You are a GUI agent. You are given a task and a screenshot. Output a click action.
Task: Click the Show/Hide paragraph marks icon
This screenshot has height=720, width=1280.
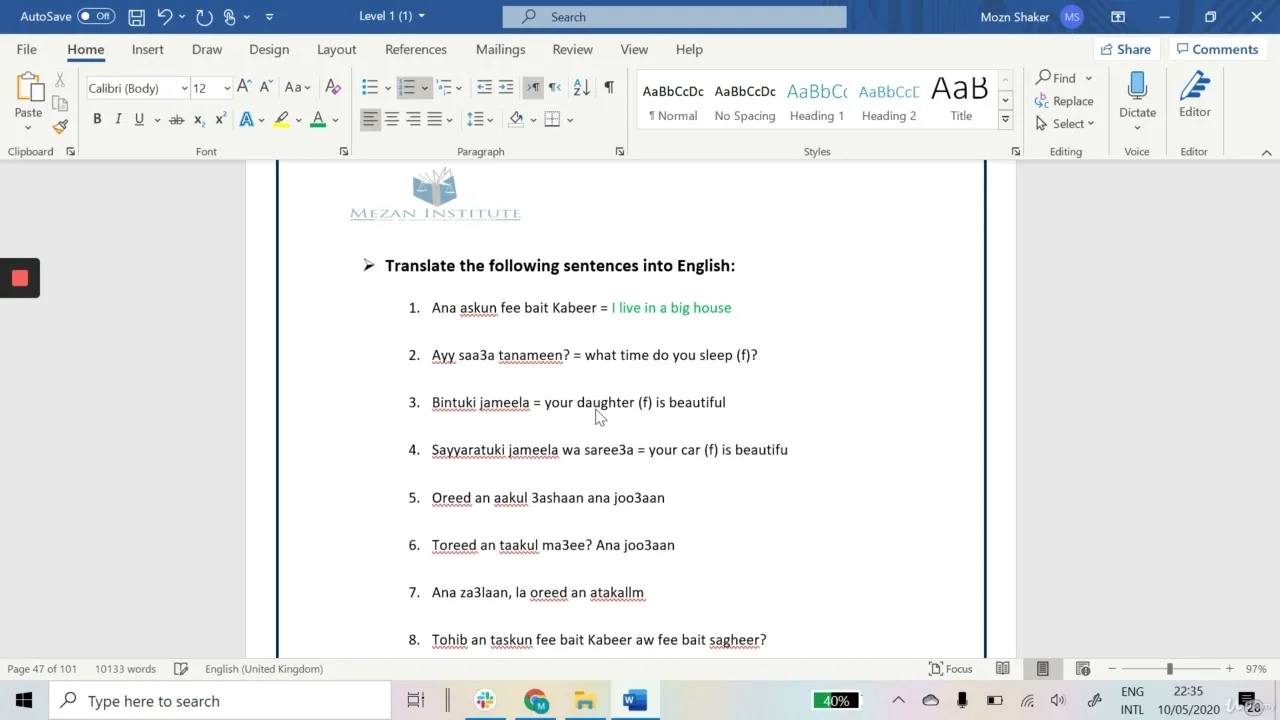coord(609,88)
